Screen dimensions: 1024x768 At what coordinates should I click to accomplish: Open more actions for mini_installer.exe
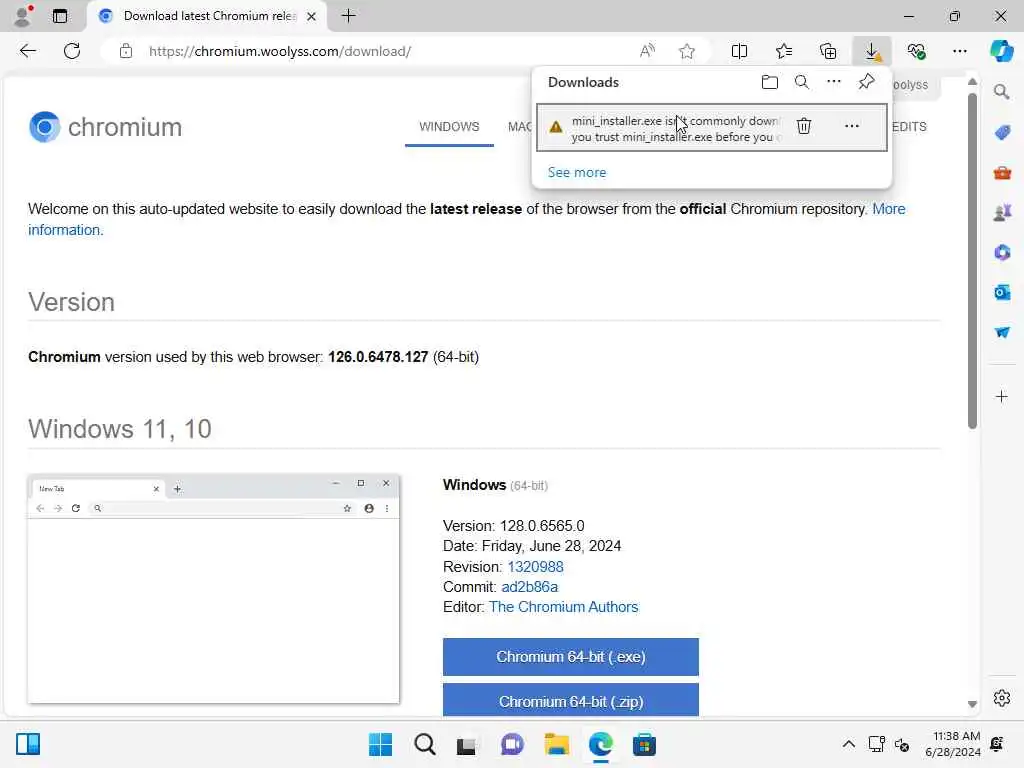pyautogui.click(x=852, y=126)
